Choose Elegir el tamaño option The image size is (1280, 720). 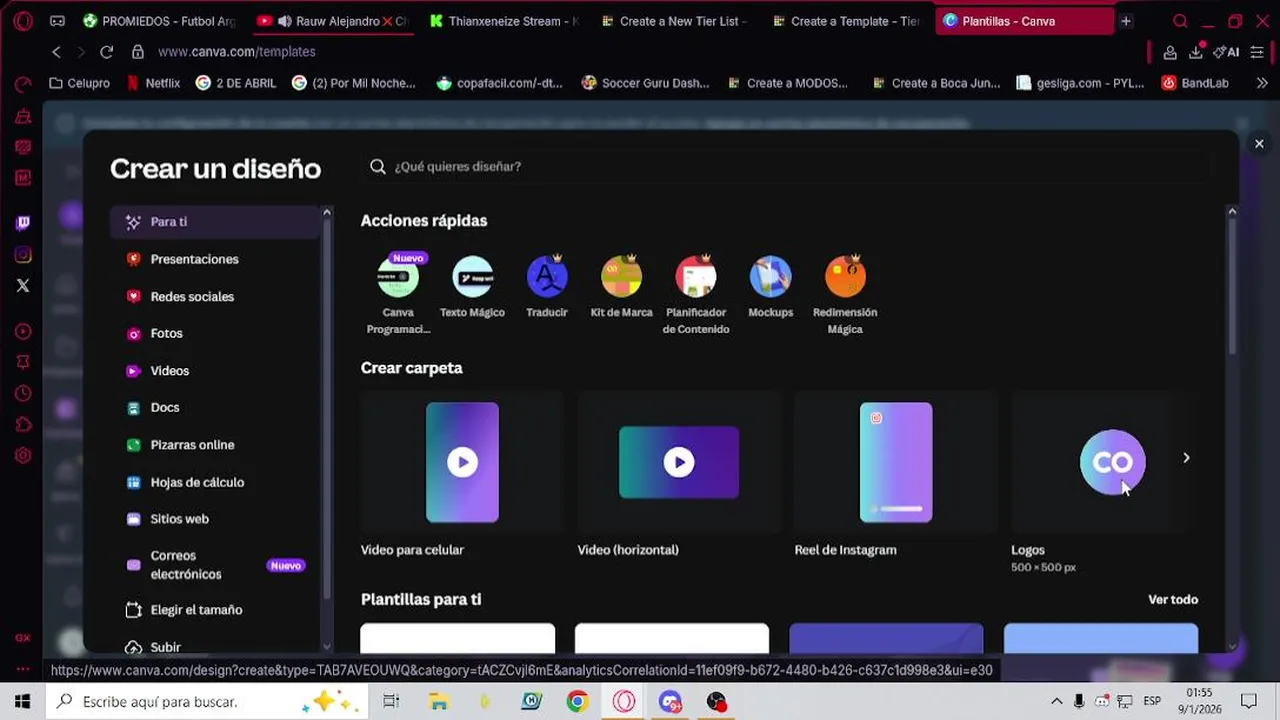[x=214, y=610]
